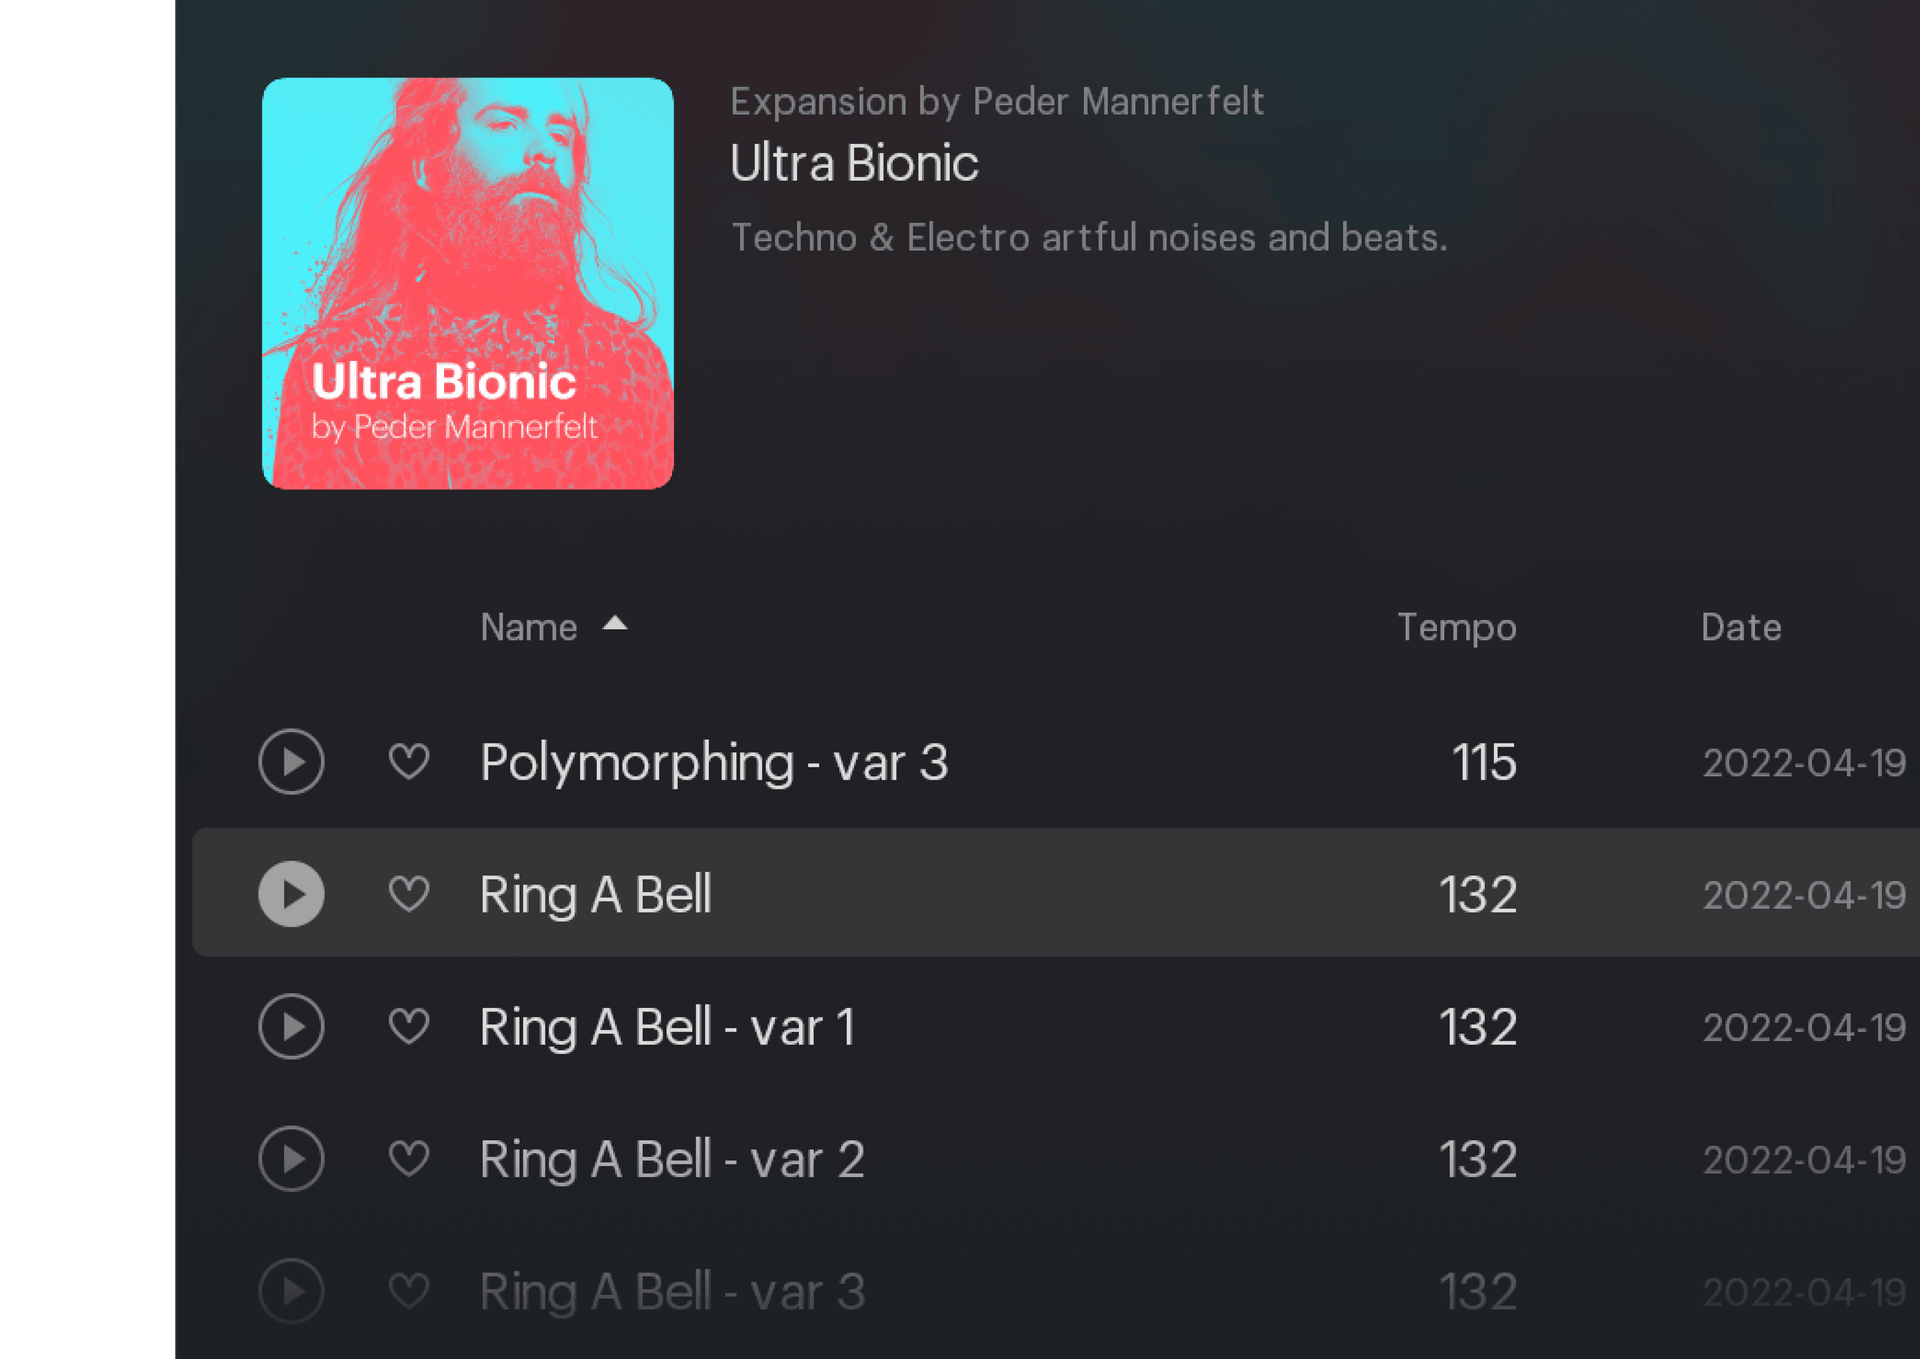
Task: Select the Ring A Bell - var 2 name
Action: [x=672, y=1160]
